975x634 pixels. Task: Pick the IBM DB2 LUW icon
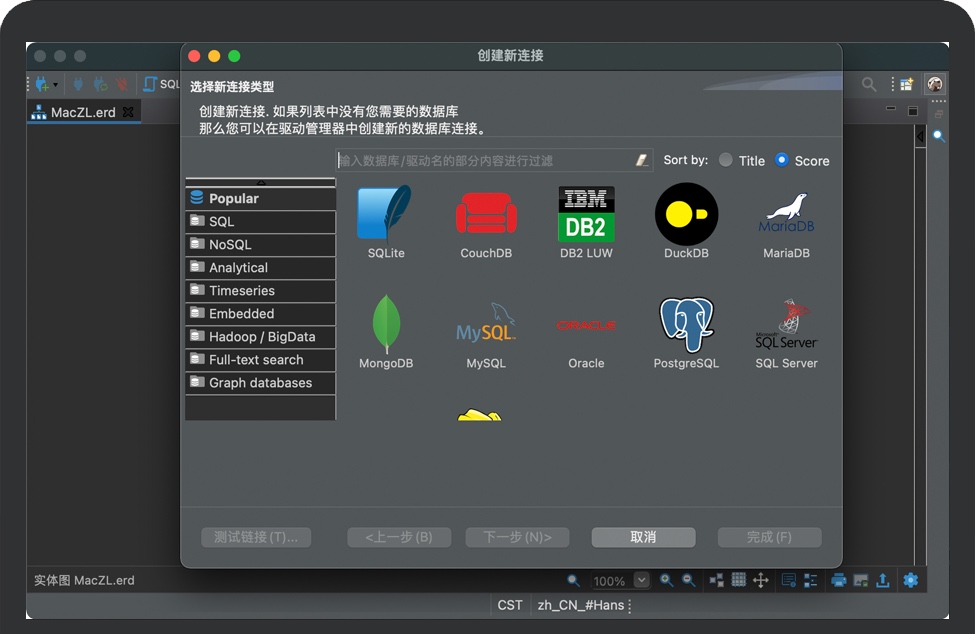586,214
